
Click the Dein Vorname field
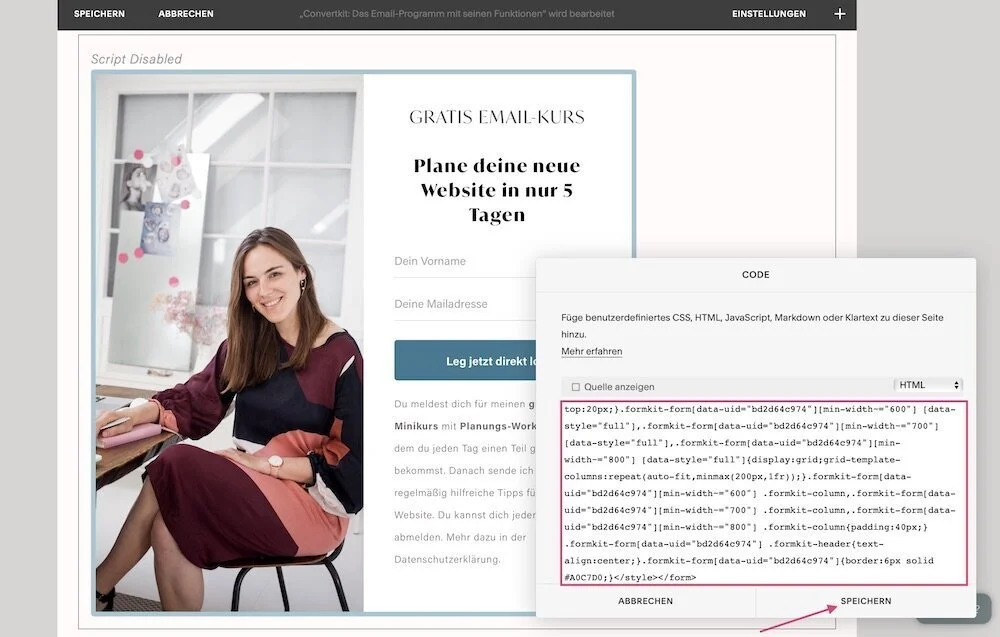pos(464,261)
